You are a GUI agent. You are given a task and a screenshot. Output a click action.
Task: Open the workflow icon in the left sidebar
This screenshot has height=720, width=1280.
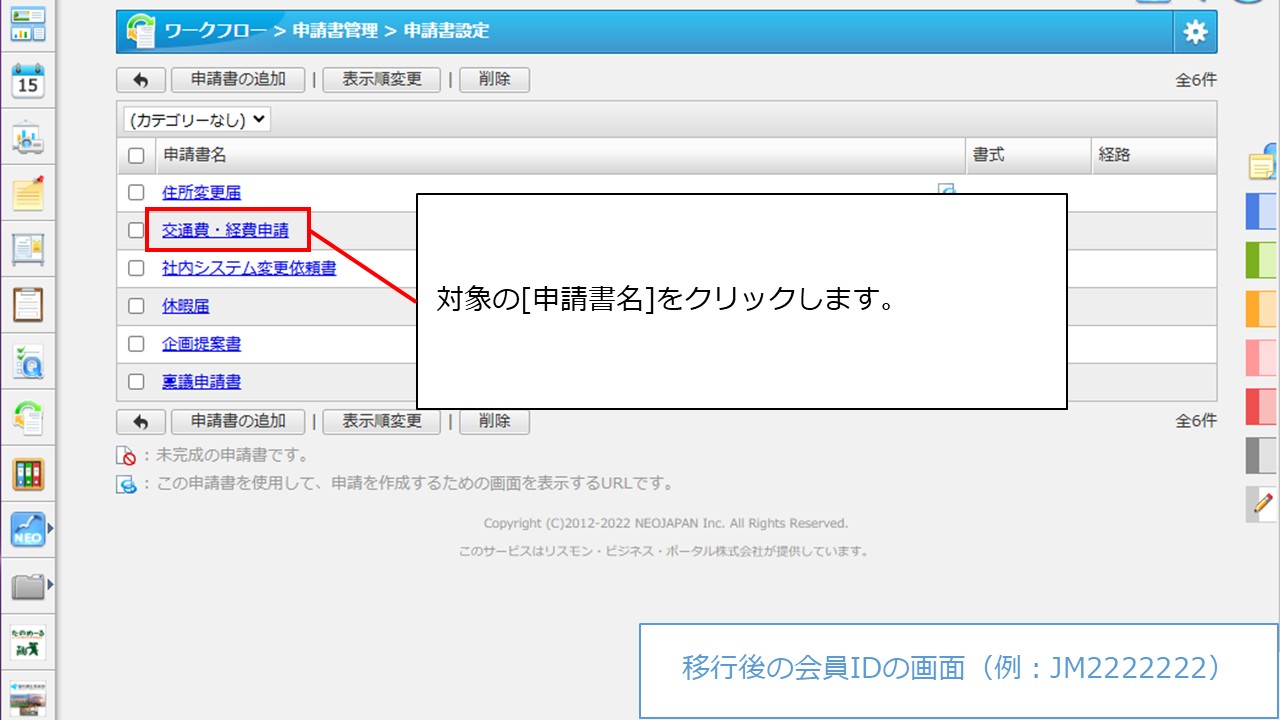pos(28,417)
